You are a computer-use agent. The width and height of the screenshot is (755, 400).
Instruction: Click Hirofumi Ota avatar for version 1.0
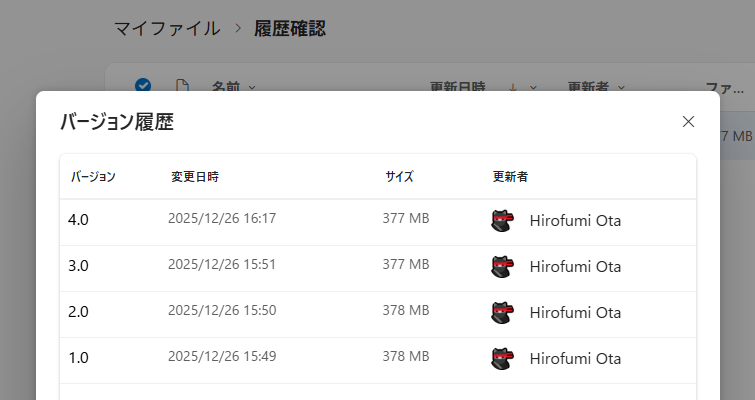point(503,359)
